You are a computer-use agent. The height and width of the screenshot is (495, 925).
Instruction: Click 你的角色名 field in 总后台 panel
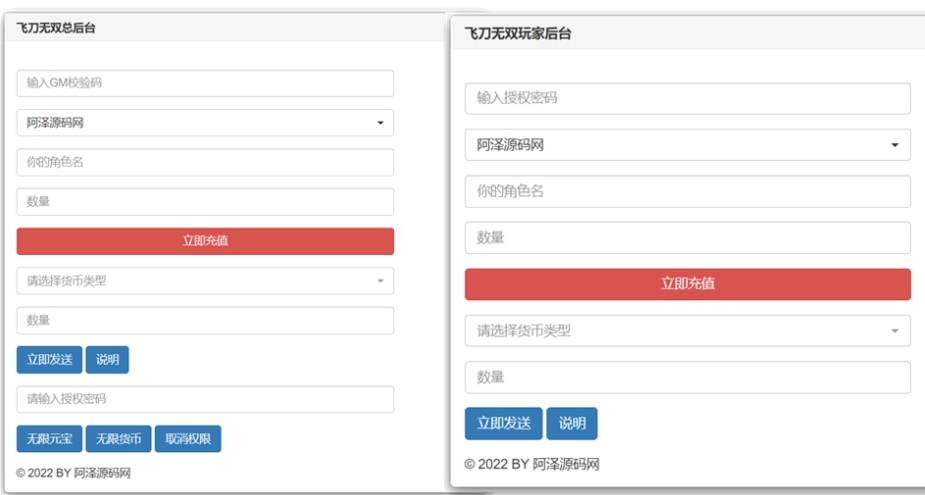pos(205,162)
